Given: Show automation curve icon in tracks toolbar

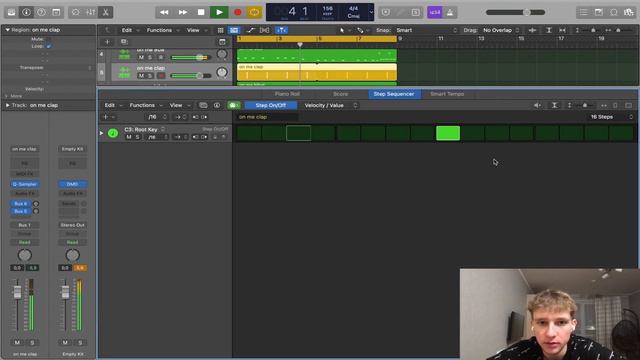Looking at the screenshot, I should click(251, 30).
